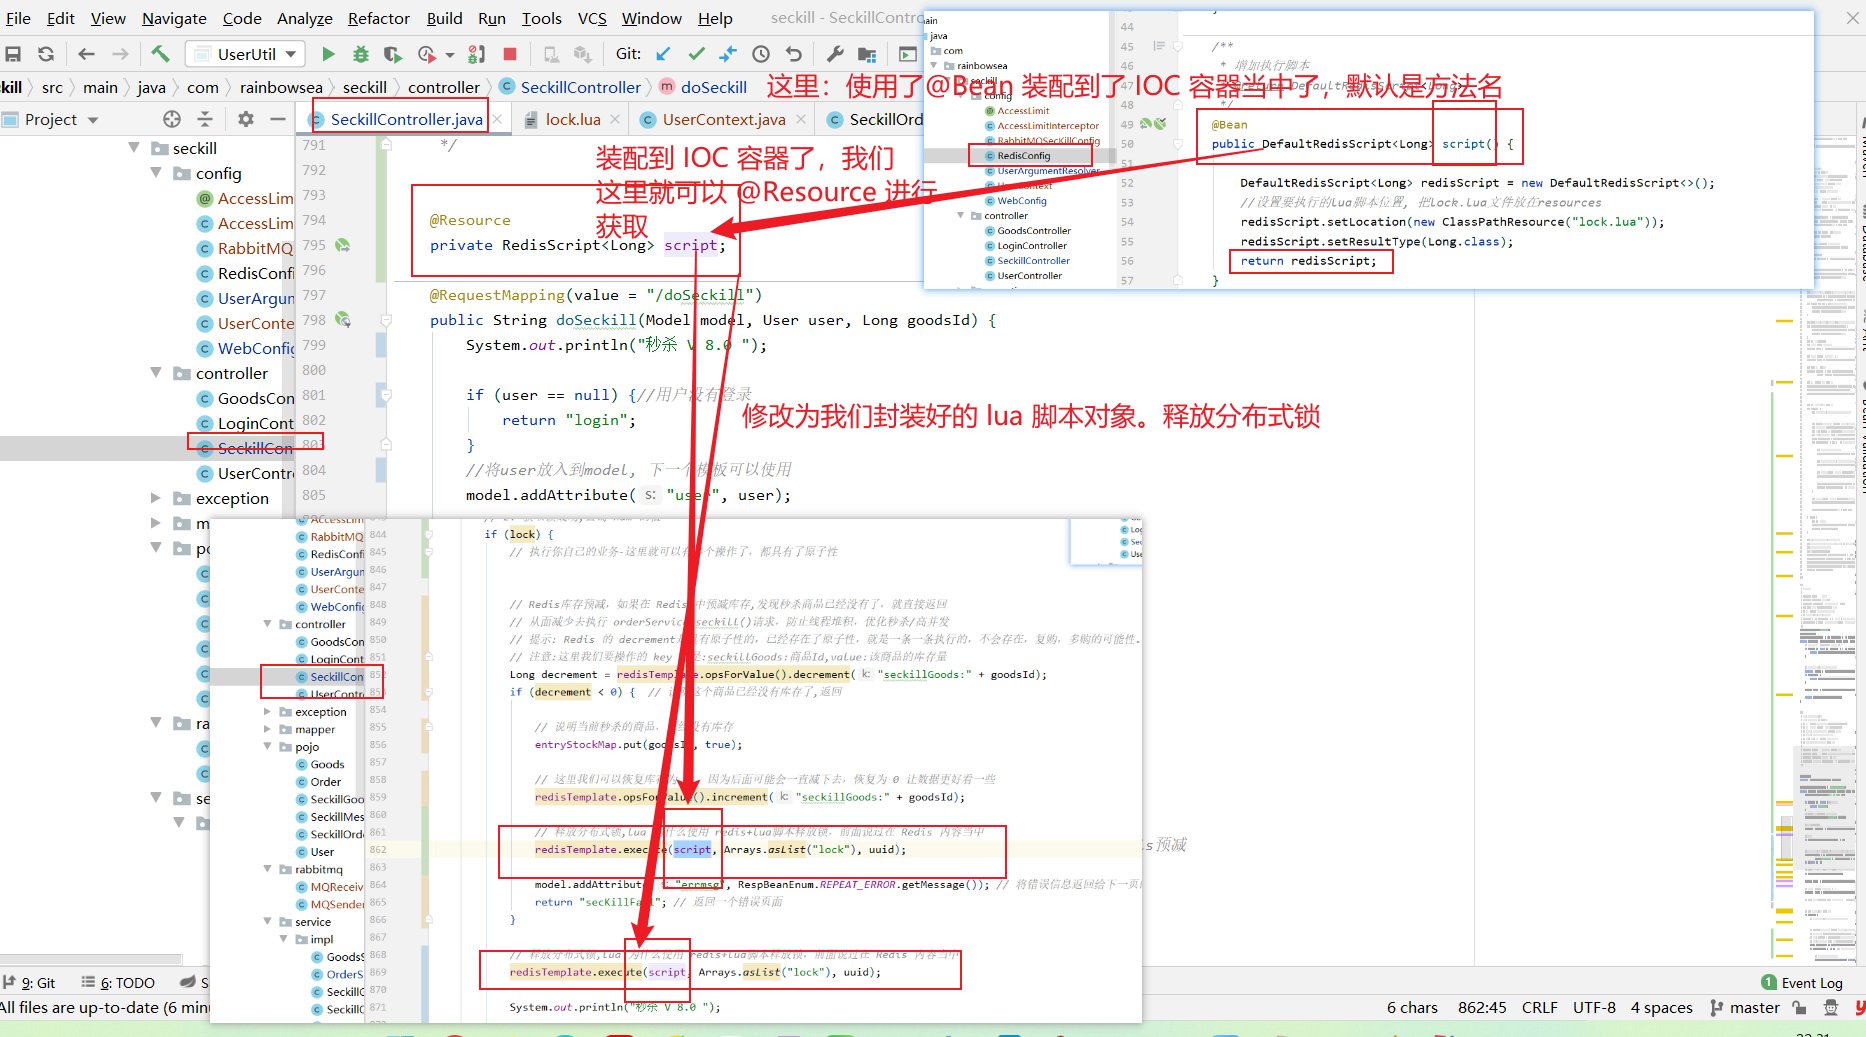Expand the exception folder in Project tree
This screenshot has width=1866, height=1037.
pyautogui.click(x=155, y=498)
